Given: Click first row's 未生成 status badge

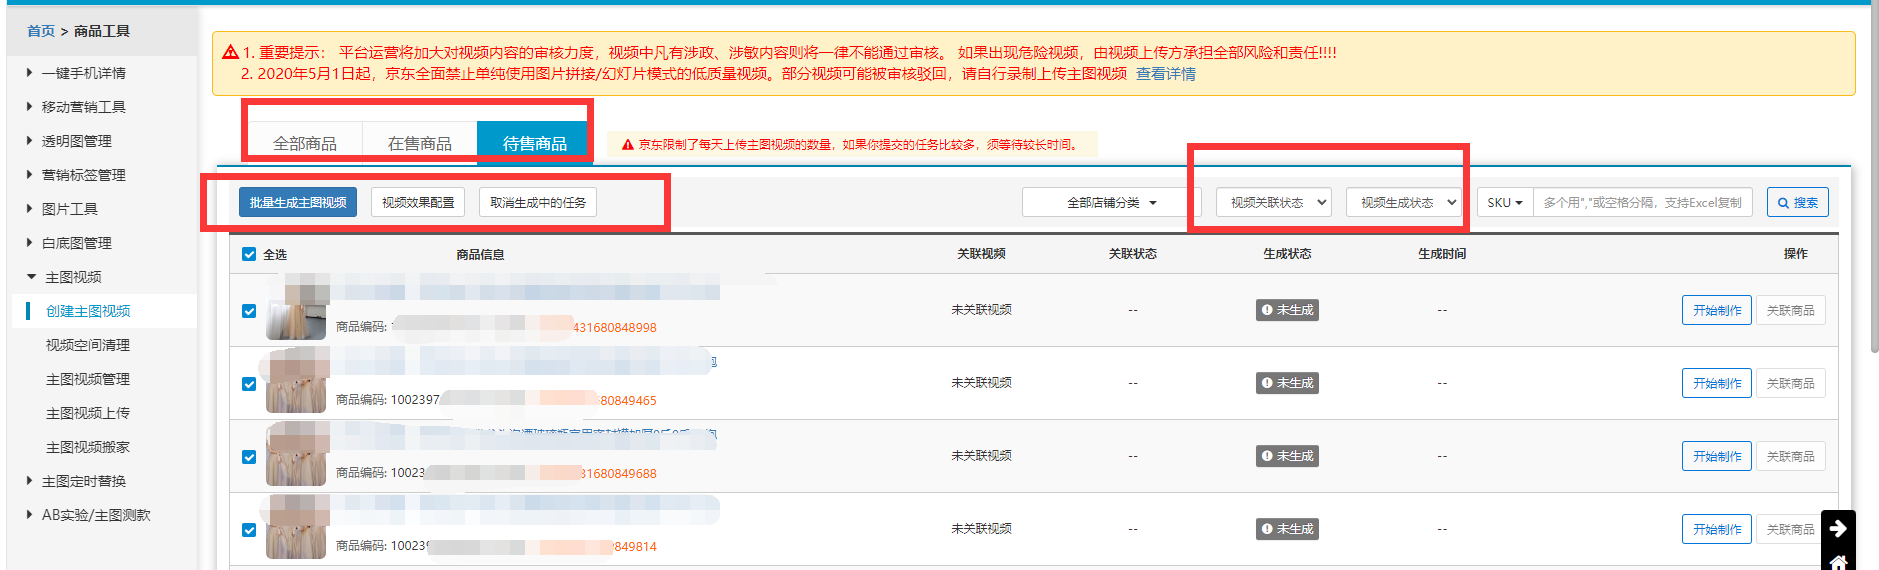Looking at the screenshot, I should point(1287,310).
